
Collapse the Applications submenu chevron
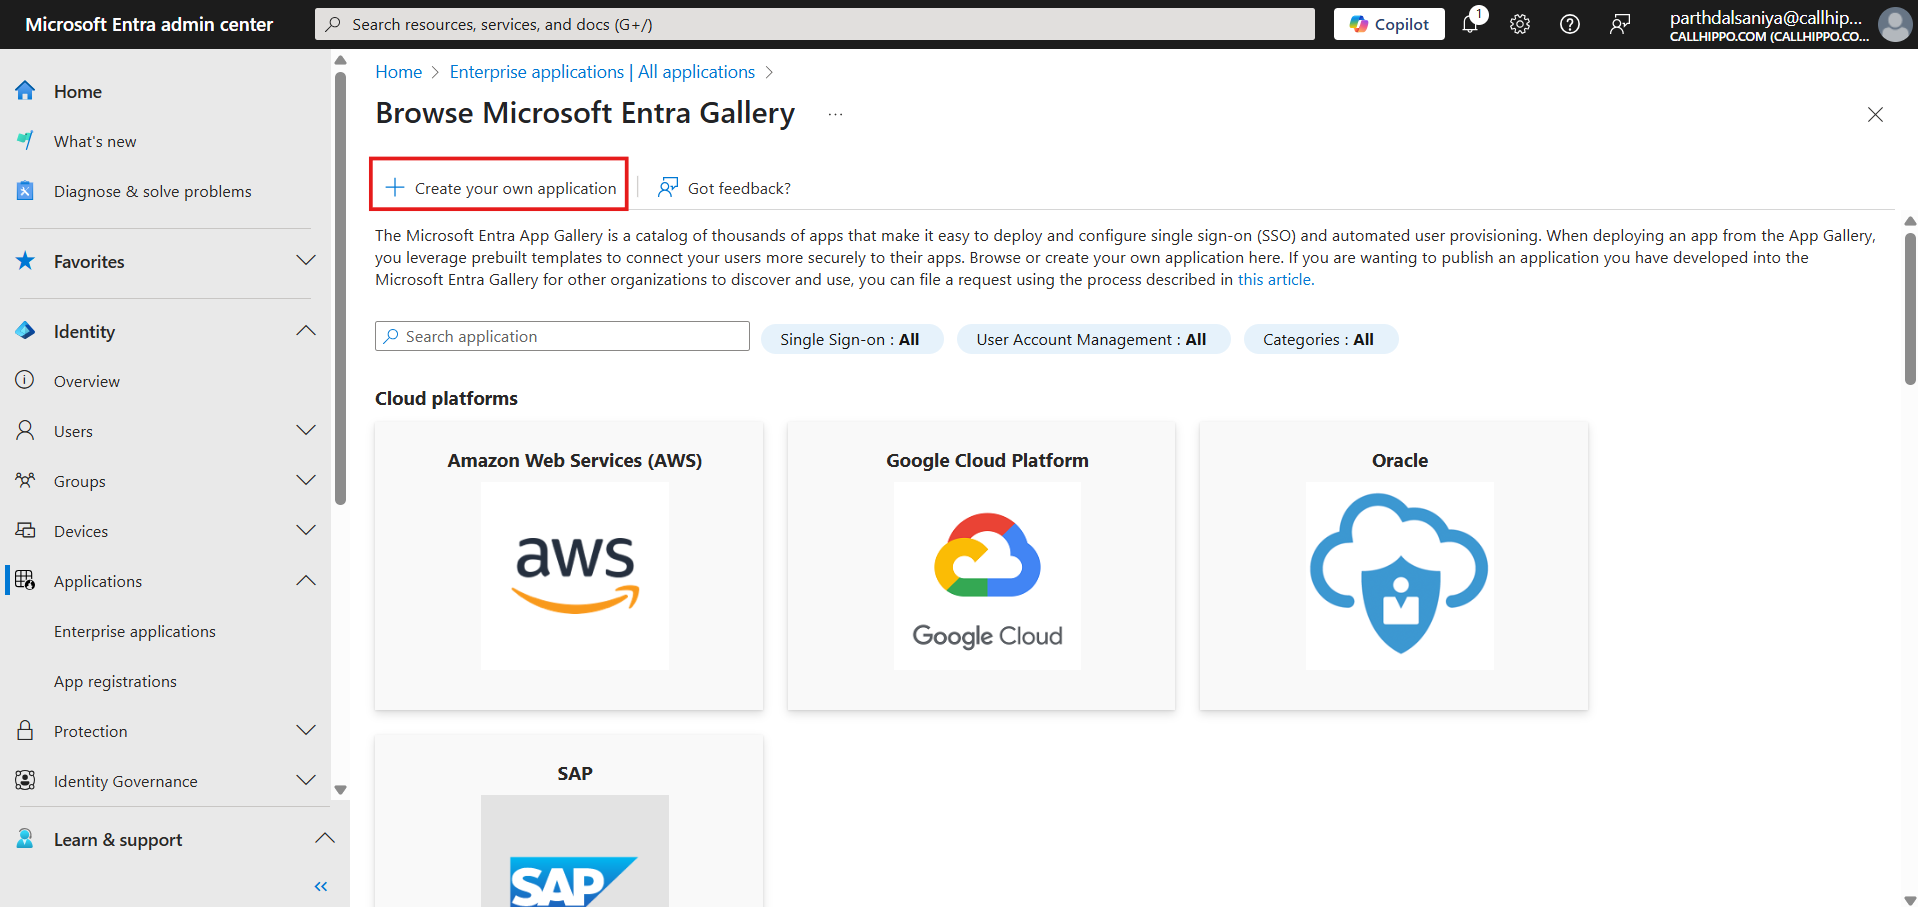(x=306, y=581)
